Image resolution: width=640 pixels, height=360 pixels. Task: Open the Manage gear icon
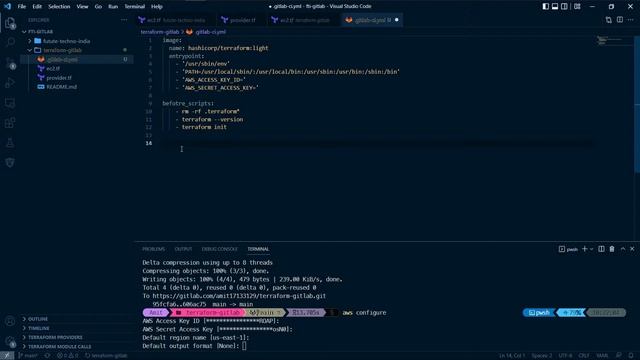click(x=10, y=341)
